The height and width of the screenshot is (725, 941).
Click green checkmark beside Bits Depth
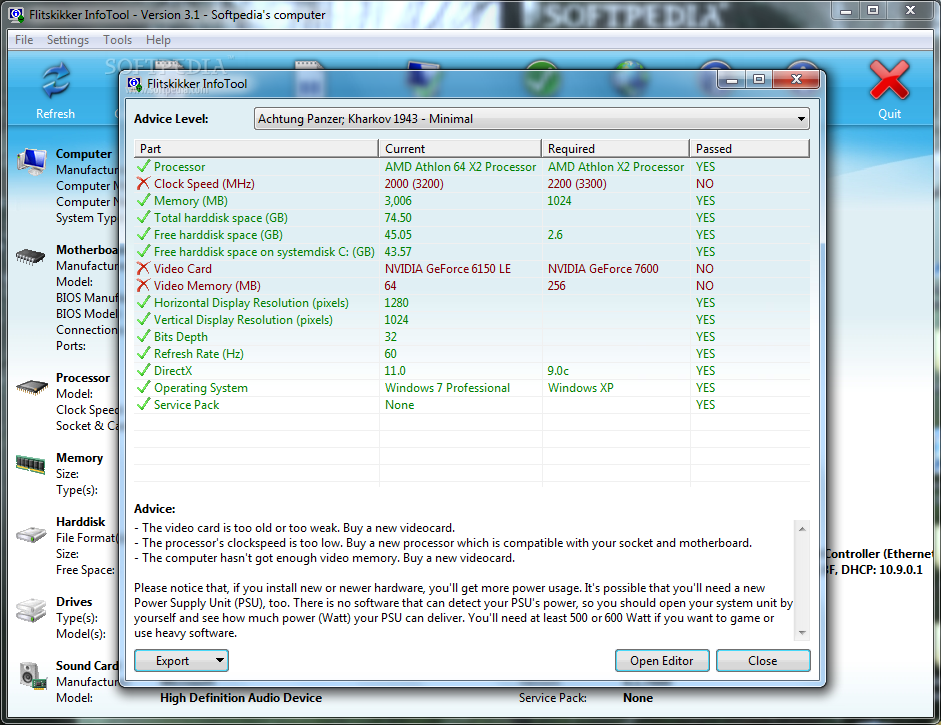click(143, 337)
